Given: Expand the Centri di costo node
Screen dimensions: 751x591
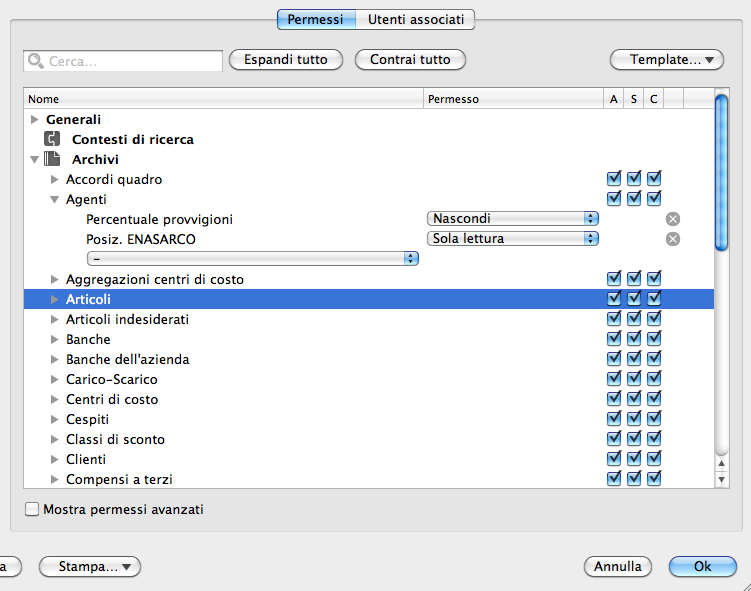Looking at the screenshot, I should [x=55, y=400].
